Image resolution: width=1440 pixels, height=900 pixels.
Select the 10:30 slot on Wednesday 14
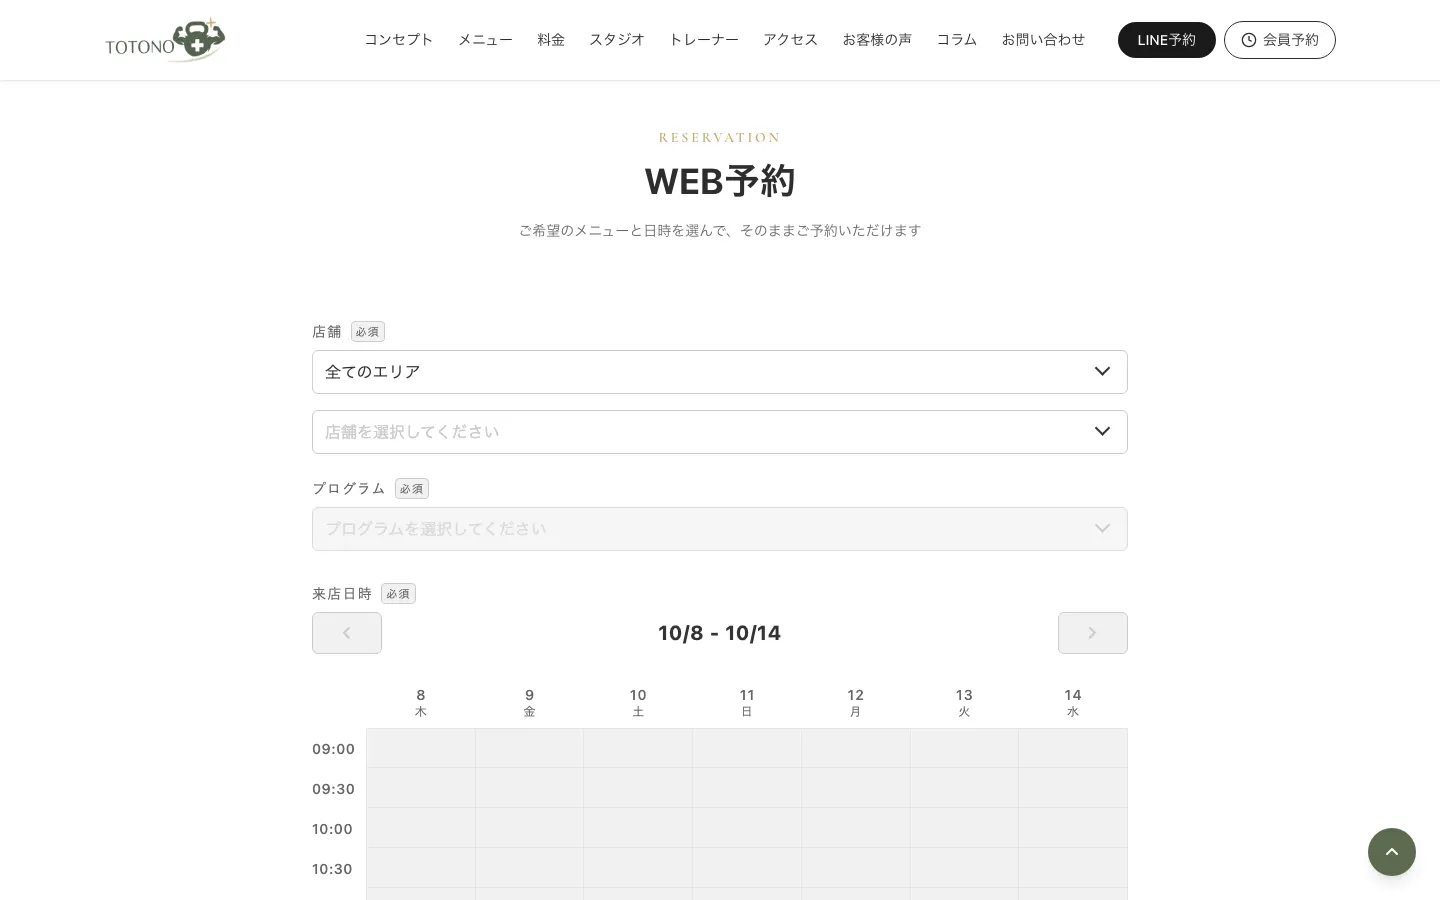point(1073,868)
